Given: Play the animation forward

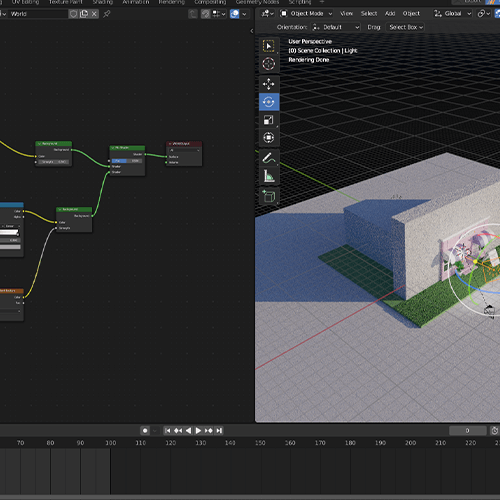Looking at the screenshot, I should (198, 431).
